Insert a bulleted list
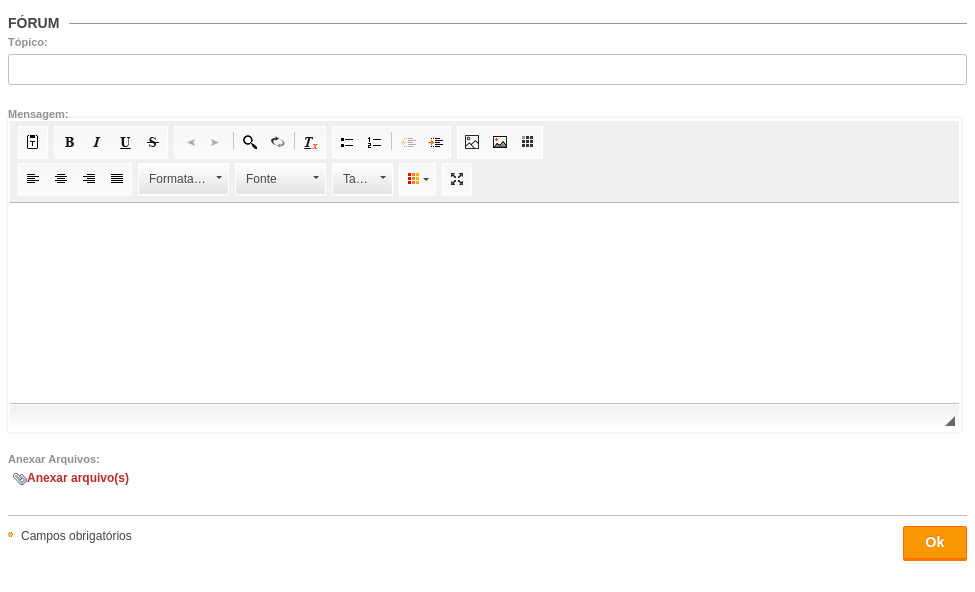This screenshot has height=592, width=975. click(x=347, y=142)
